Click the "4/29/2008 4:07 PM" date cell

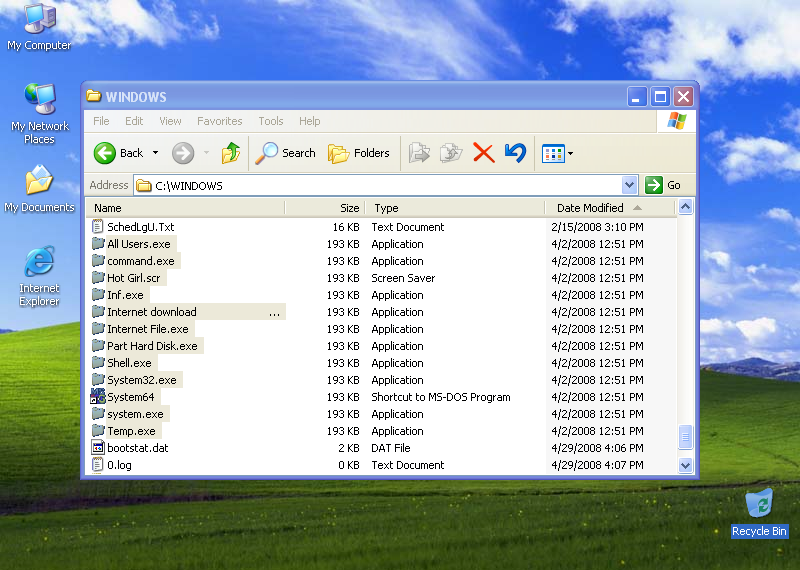[597, 465]
